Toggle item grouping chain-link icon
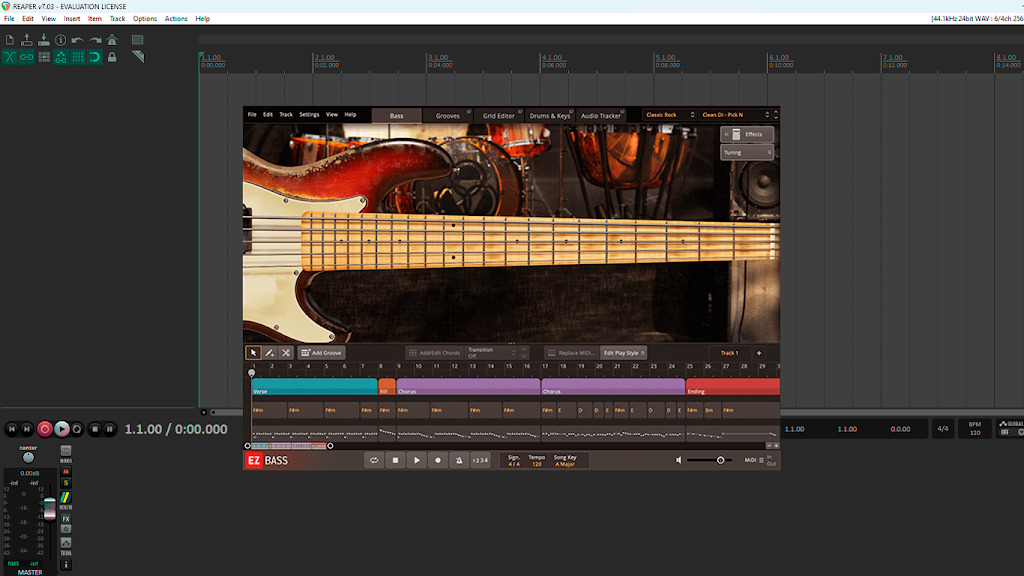The image size is (1024, 576). pos(27,57)
